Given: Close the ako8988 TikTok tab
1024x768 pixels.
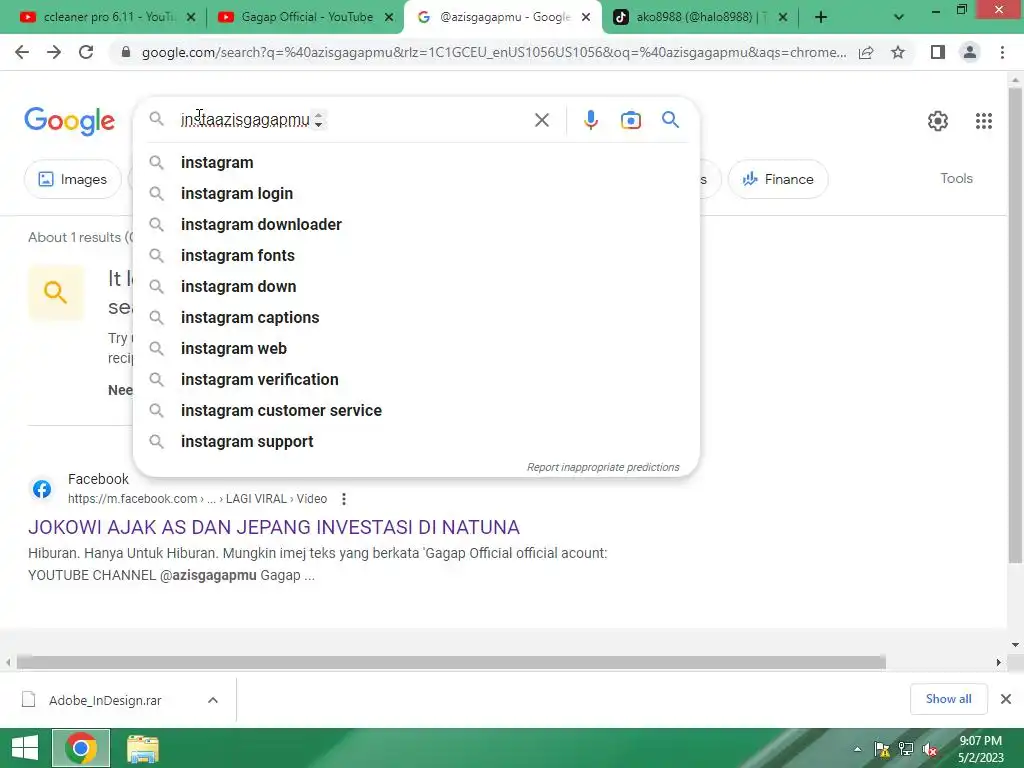Looking at the screenshot, I should (782, 18).
